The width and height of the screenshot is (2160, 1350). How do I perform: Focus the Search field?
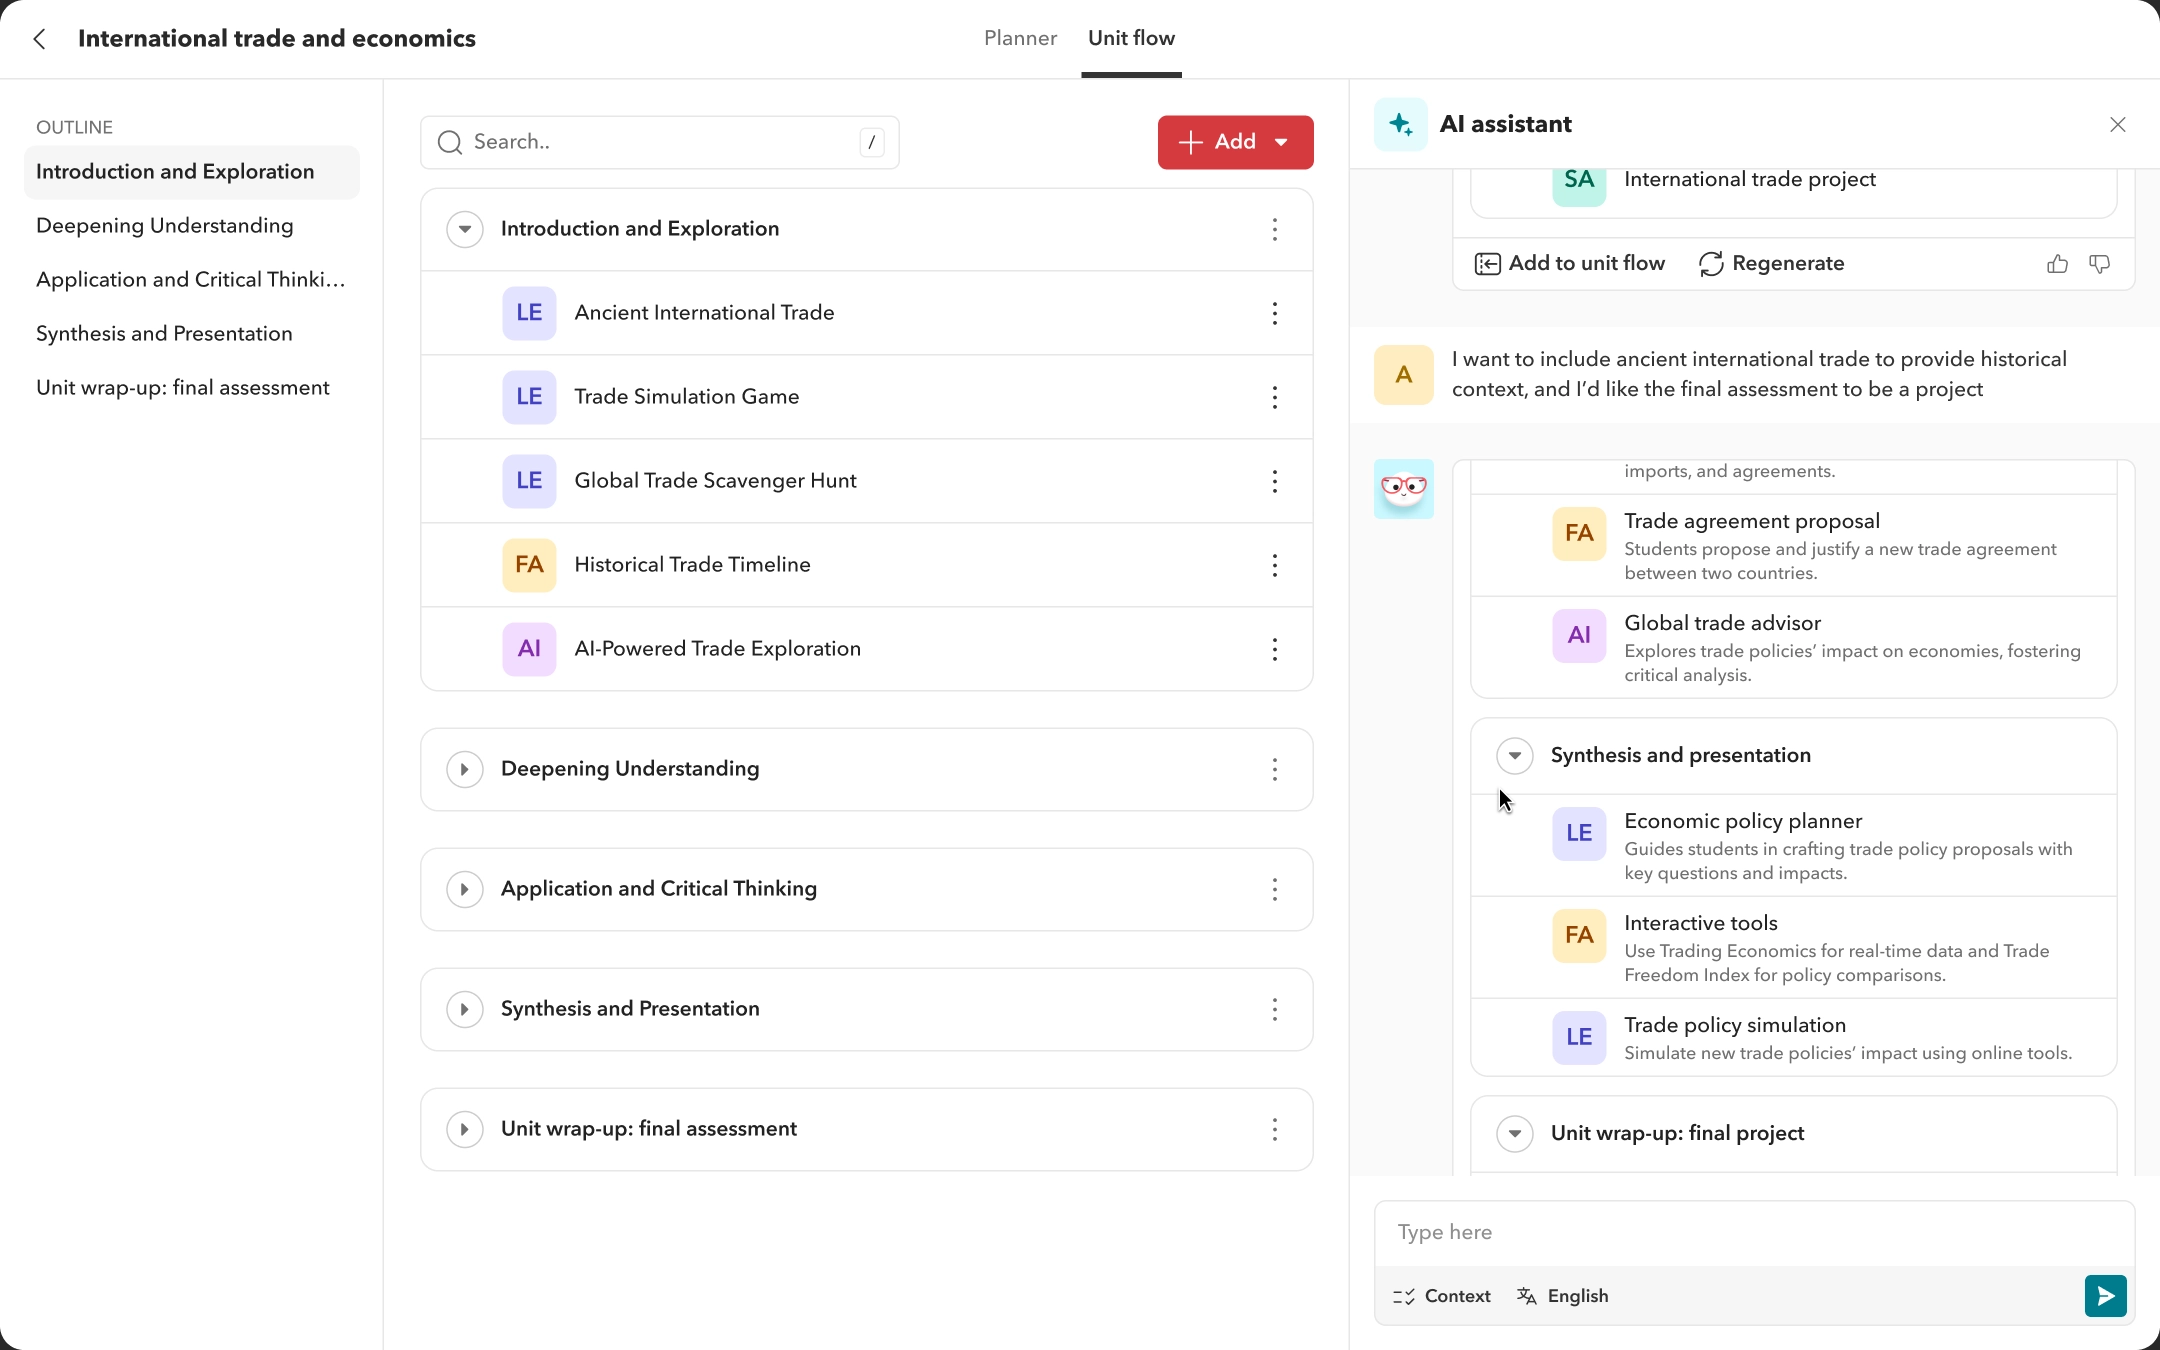pos(659,142)
